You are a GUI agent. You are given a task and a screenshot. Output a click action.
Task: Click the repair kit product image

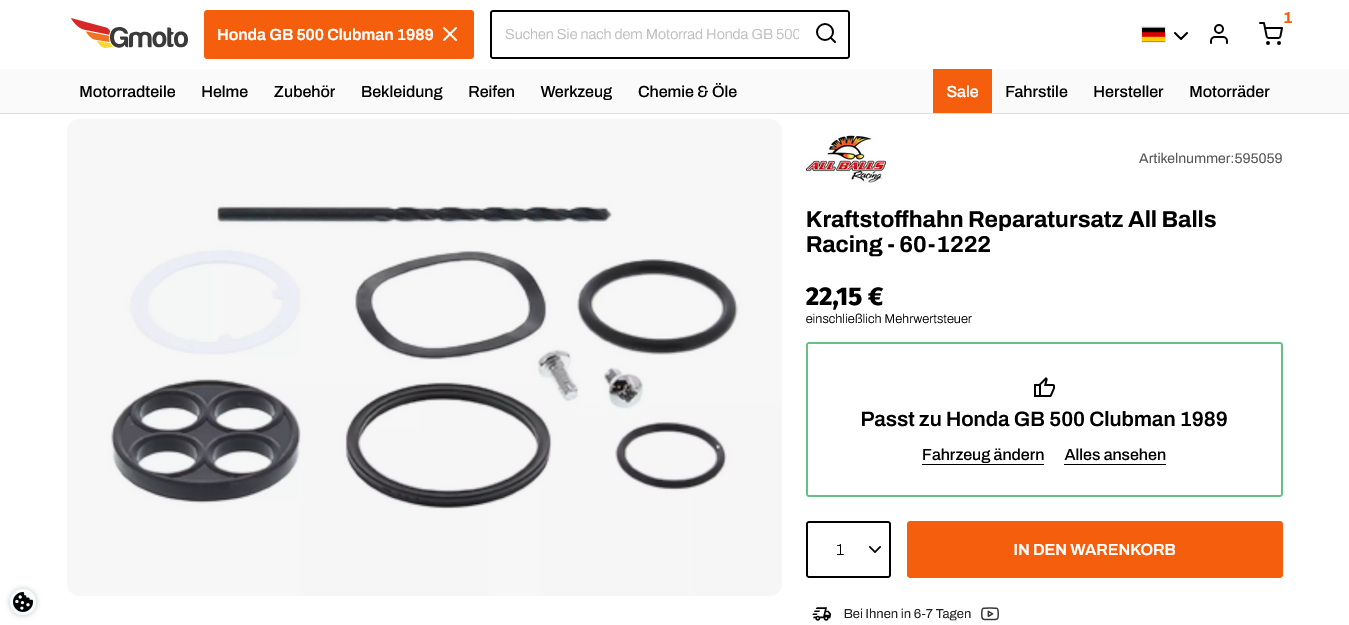coord(424,357)
